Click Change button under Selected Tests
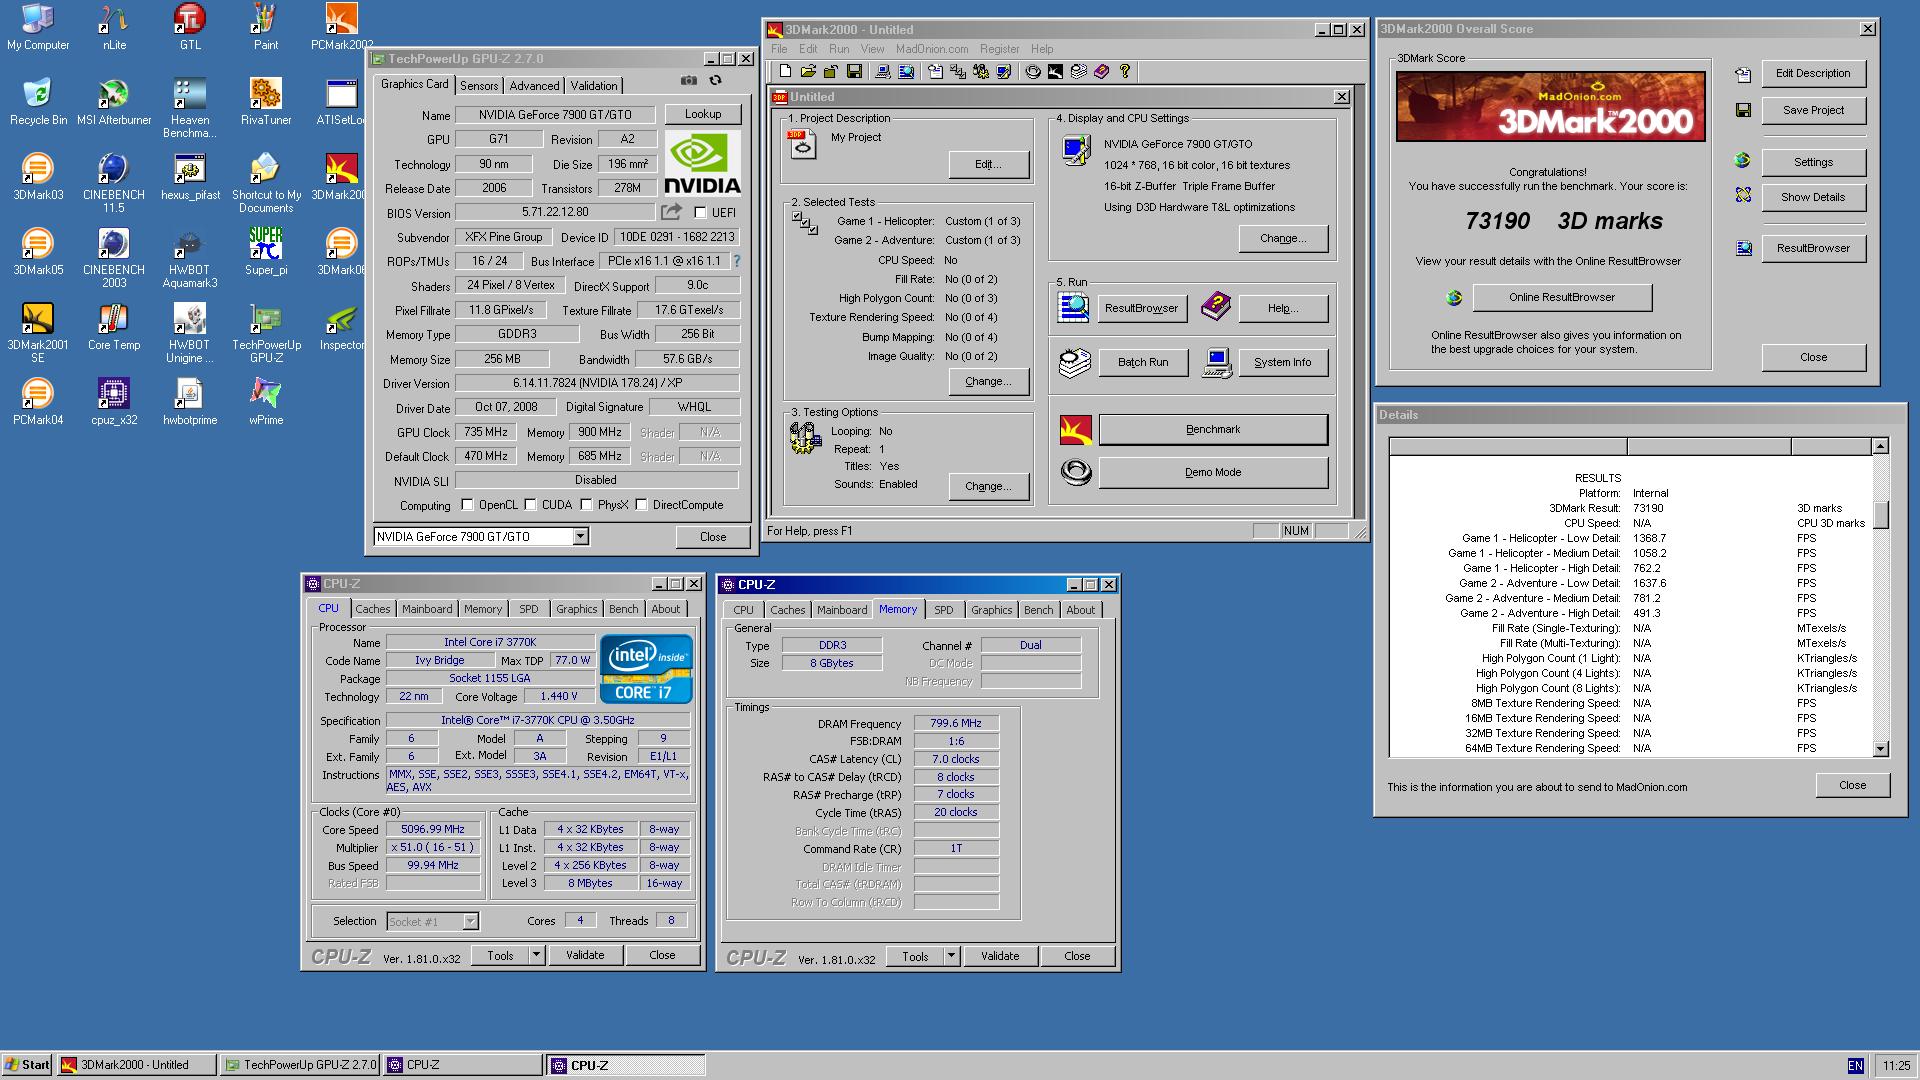The width and height of the screenshot is (1920, 1080). 988,381
